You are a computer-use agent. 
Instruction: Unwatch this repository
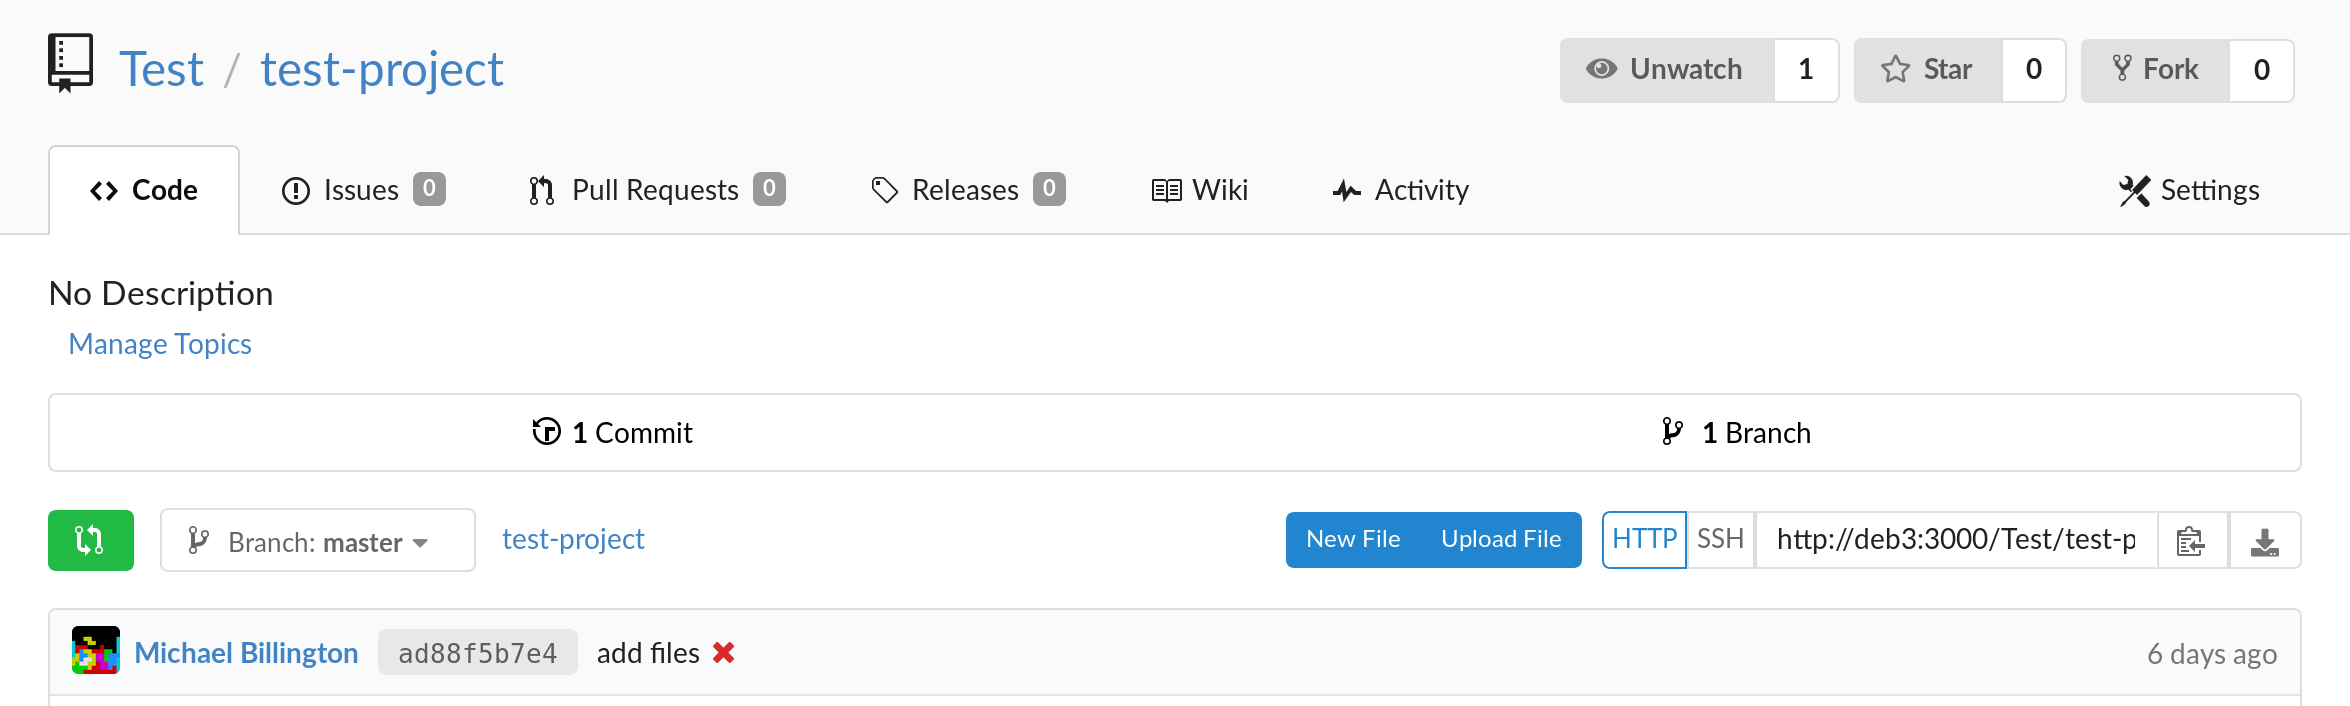pos(1667,70)
